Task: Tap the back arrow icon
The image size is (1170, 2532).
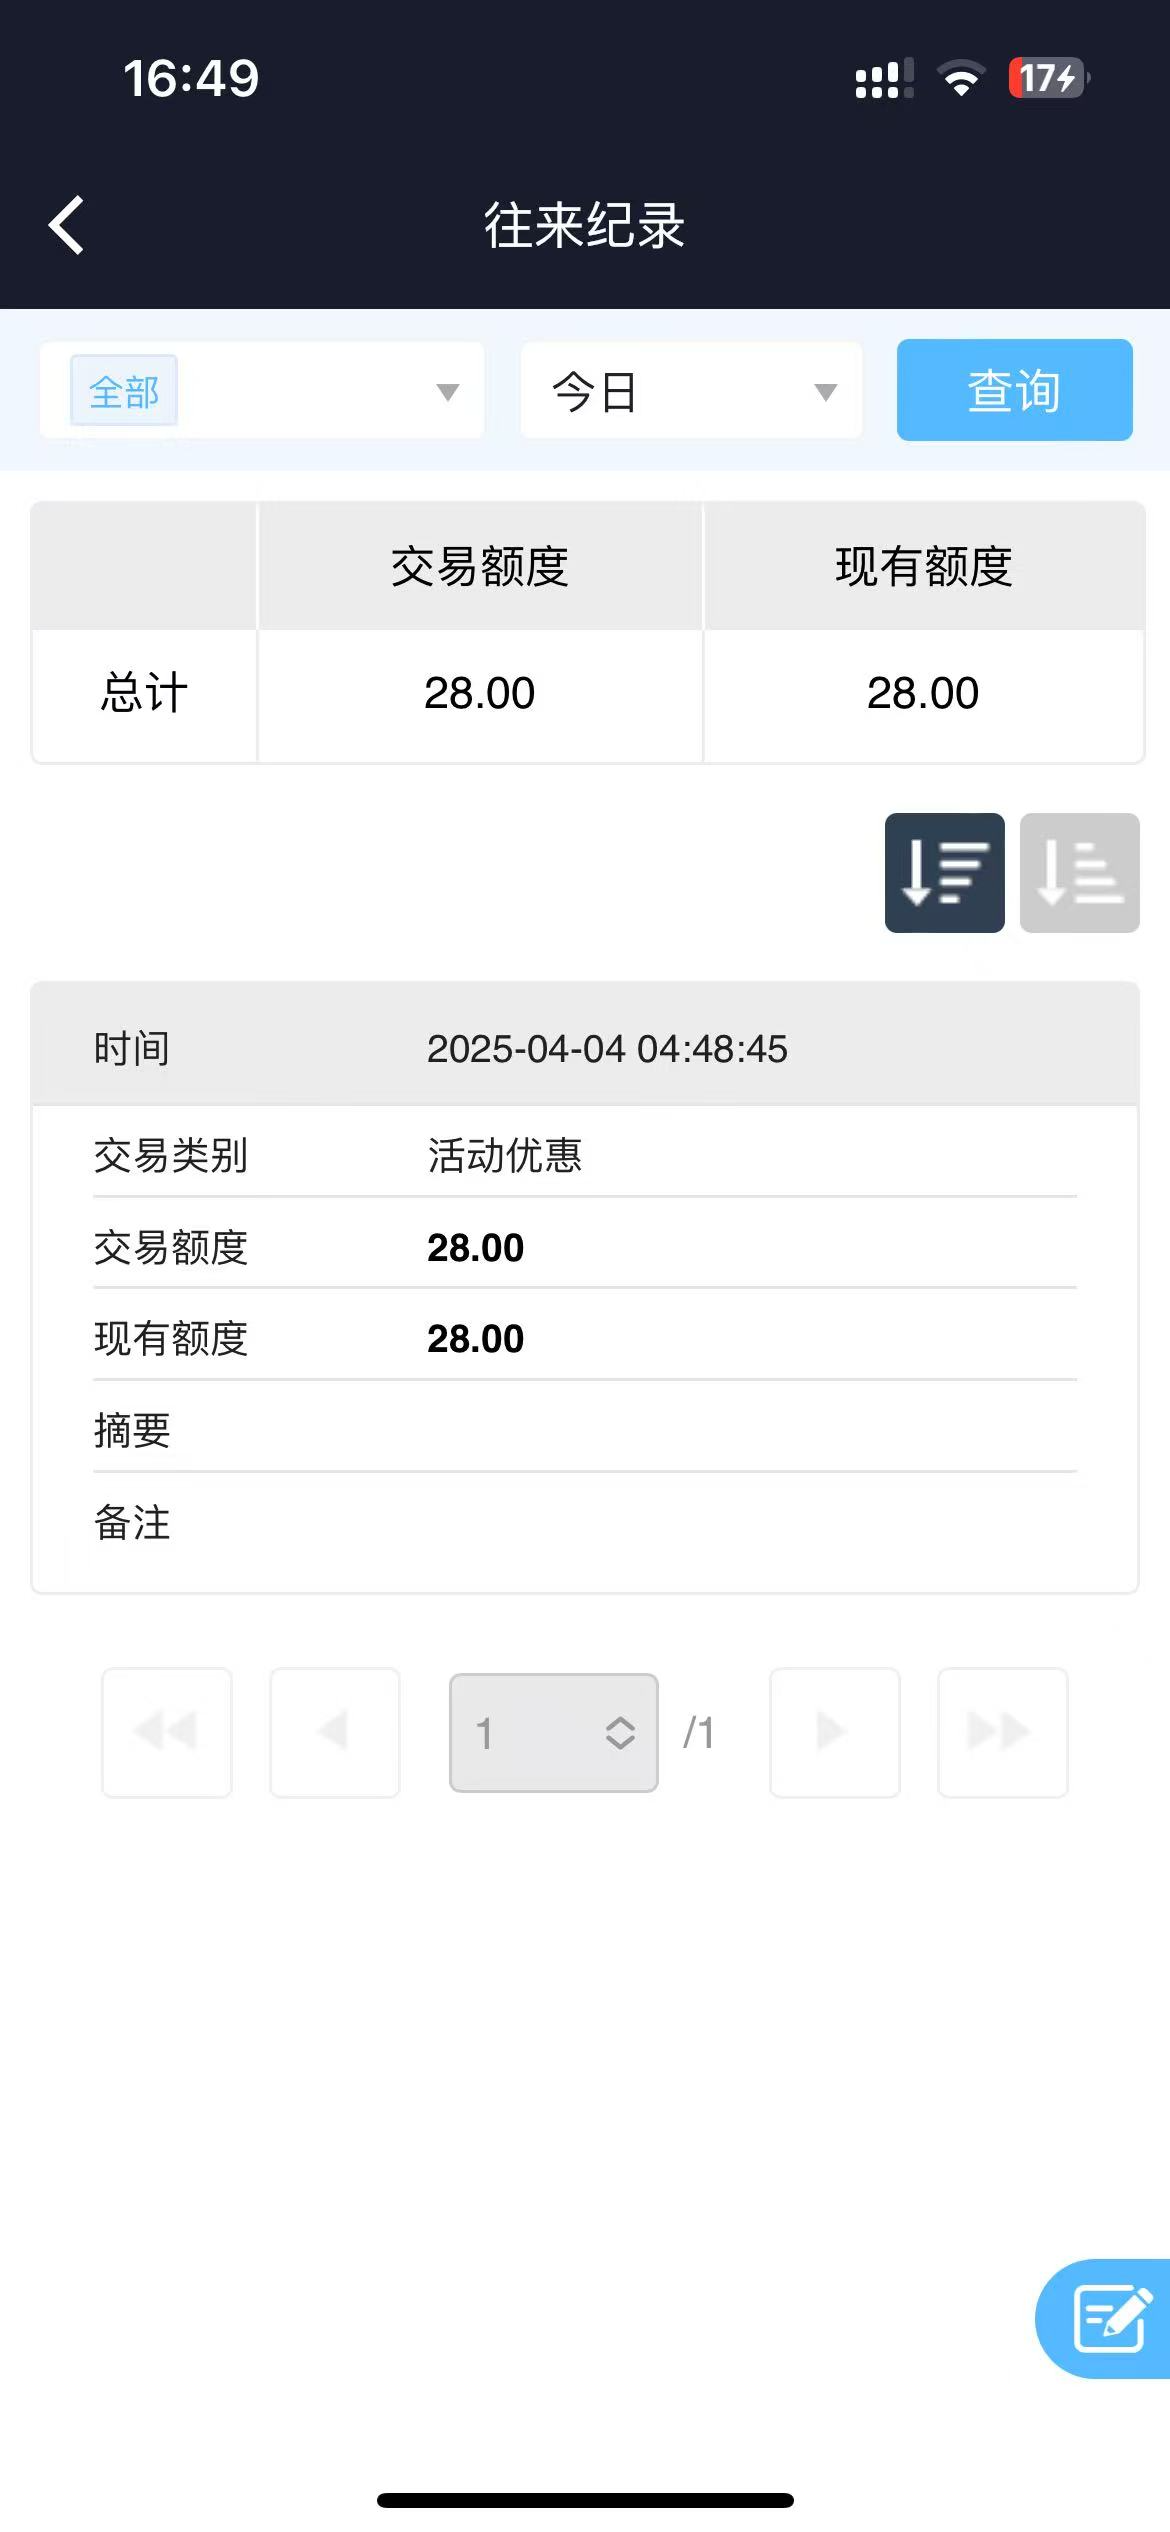Action: point(67,225)
